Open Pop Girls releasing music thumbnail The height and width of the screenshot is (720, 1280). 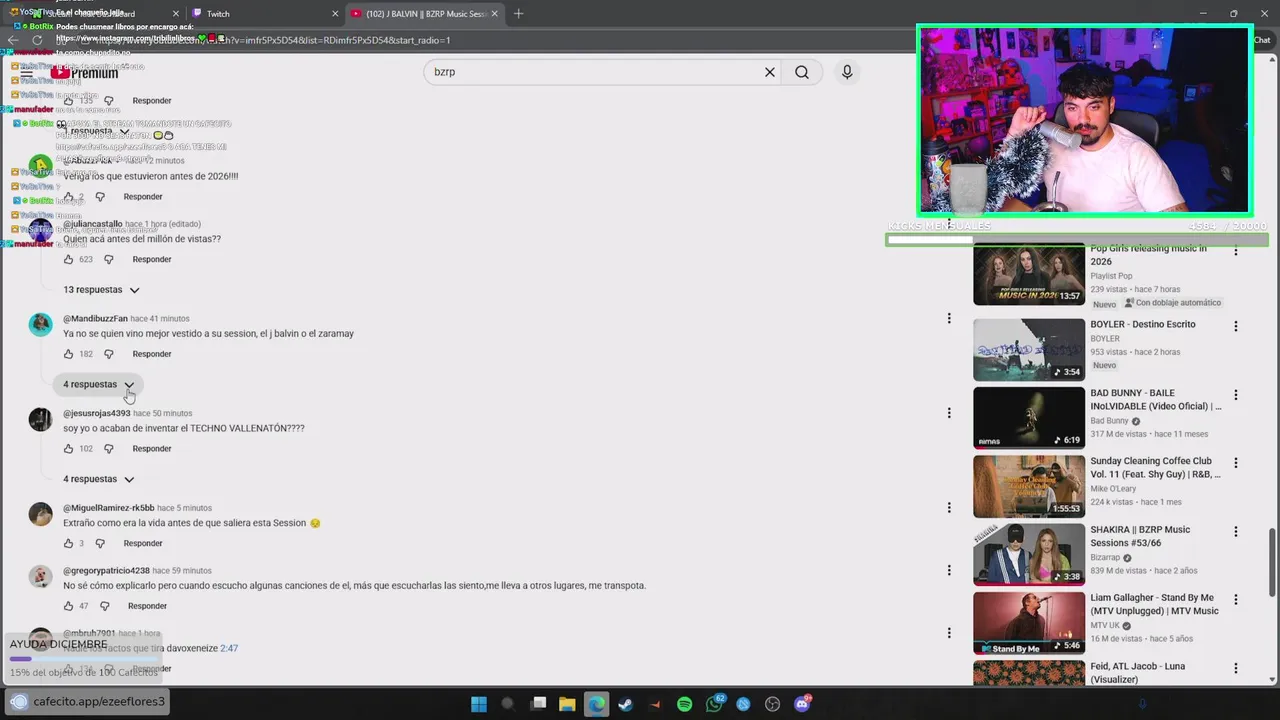[1029, 275]
